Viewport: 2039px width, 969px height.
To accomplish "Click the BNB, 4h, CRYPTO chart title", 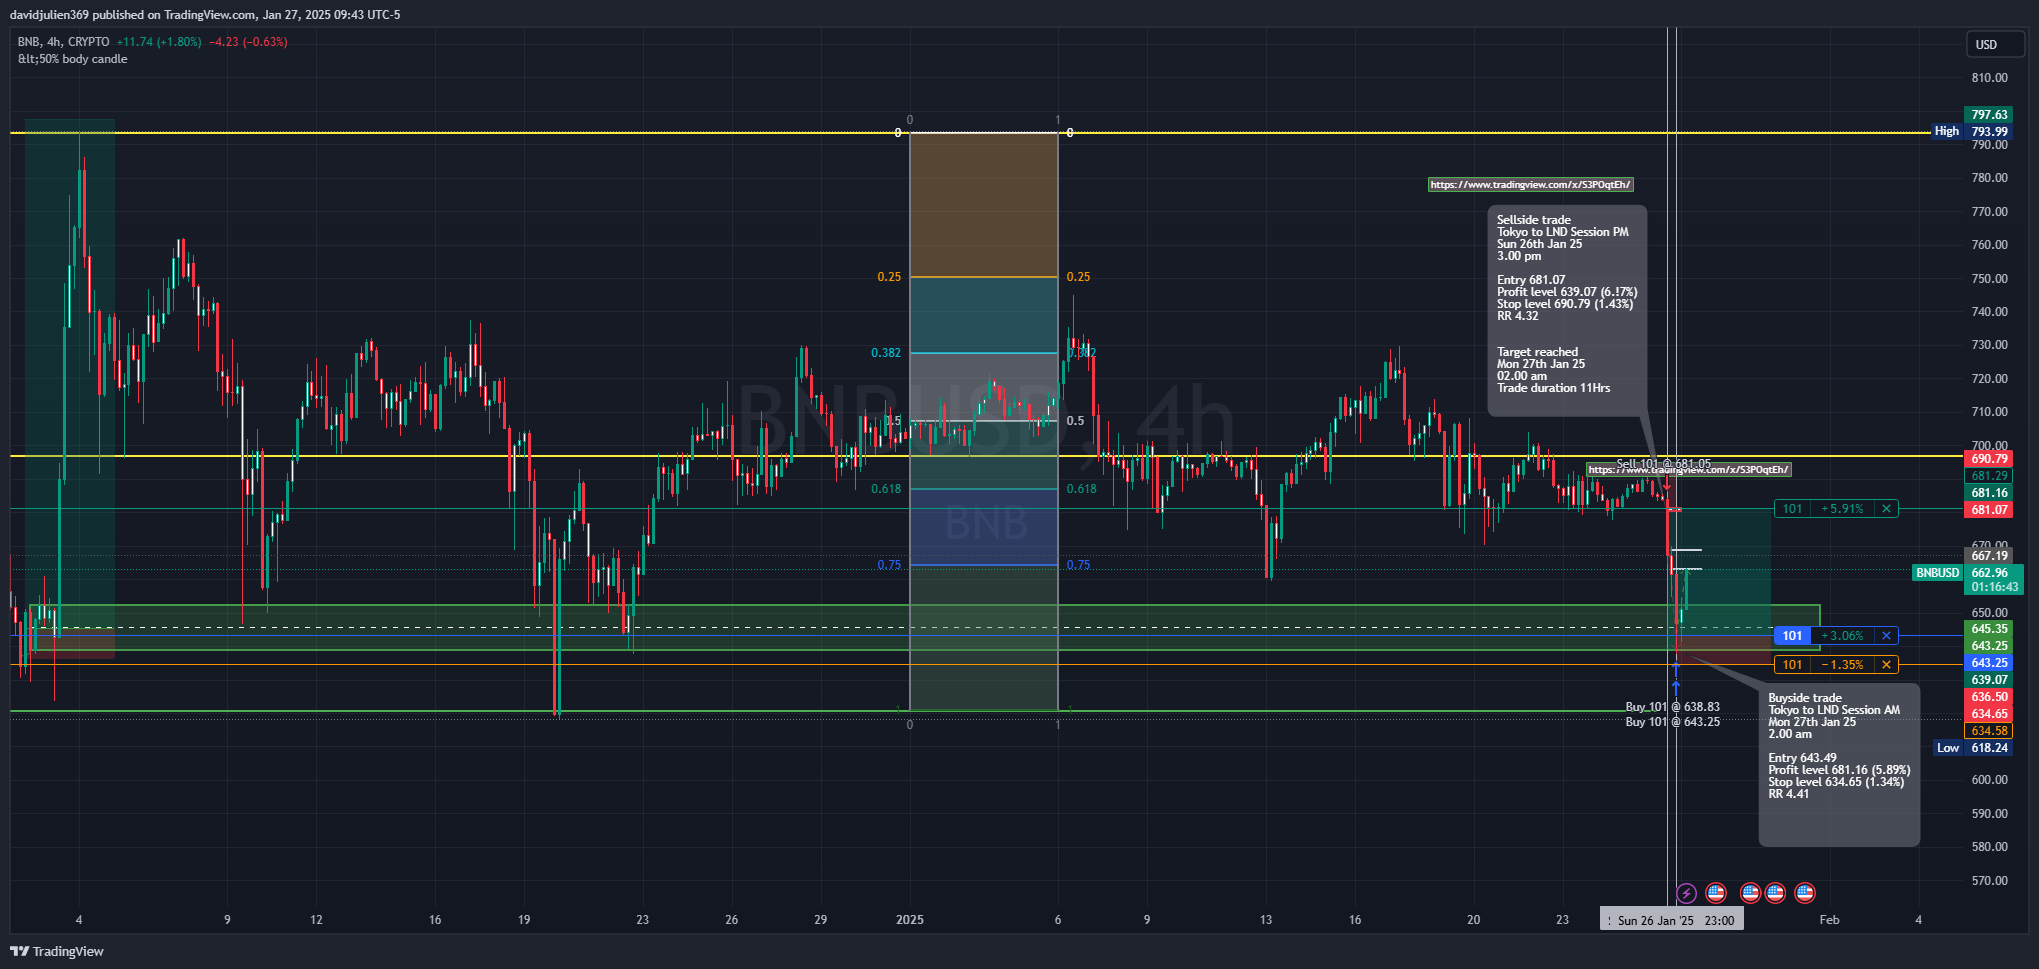I will (63, 42).
